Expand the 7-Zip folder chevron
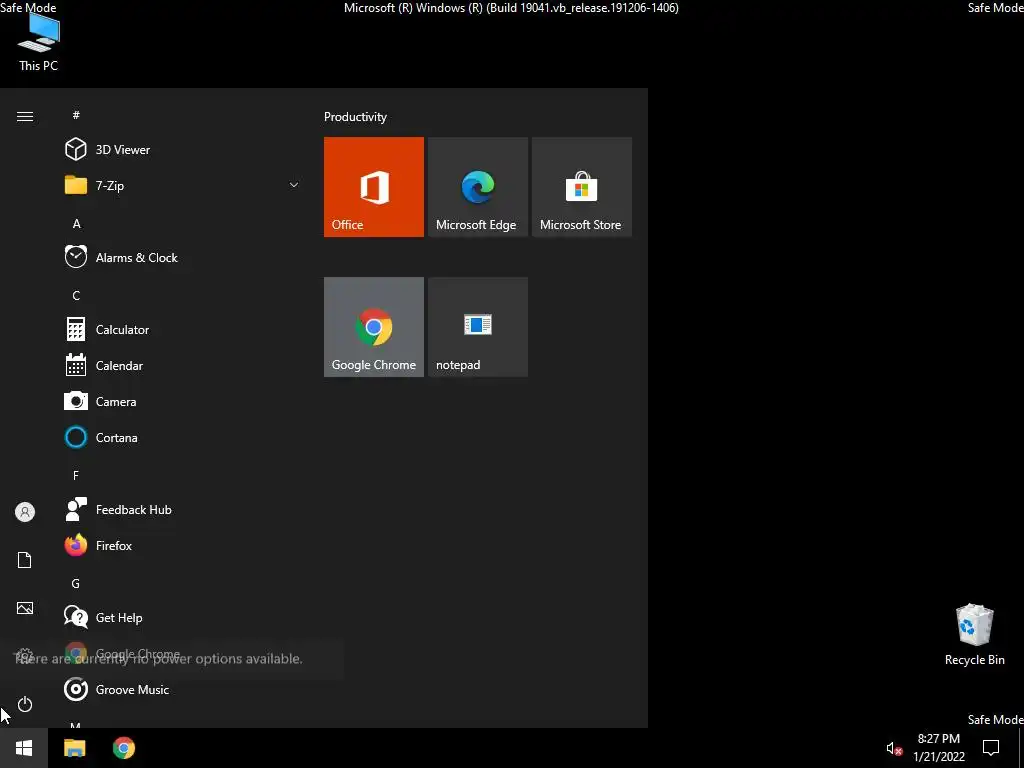This screenshot has width=1024, height=768. pyautogui.click(x=294, y=185)
